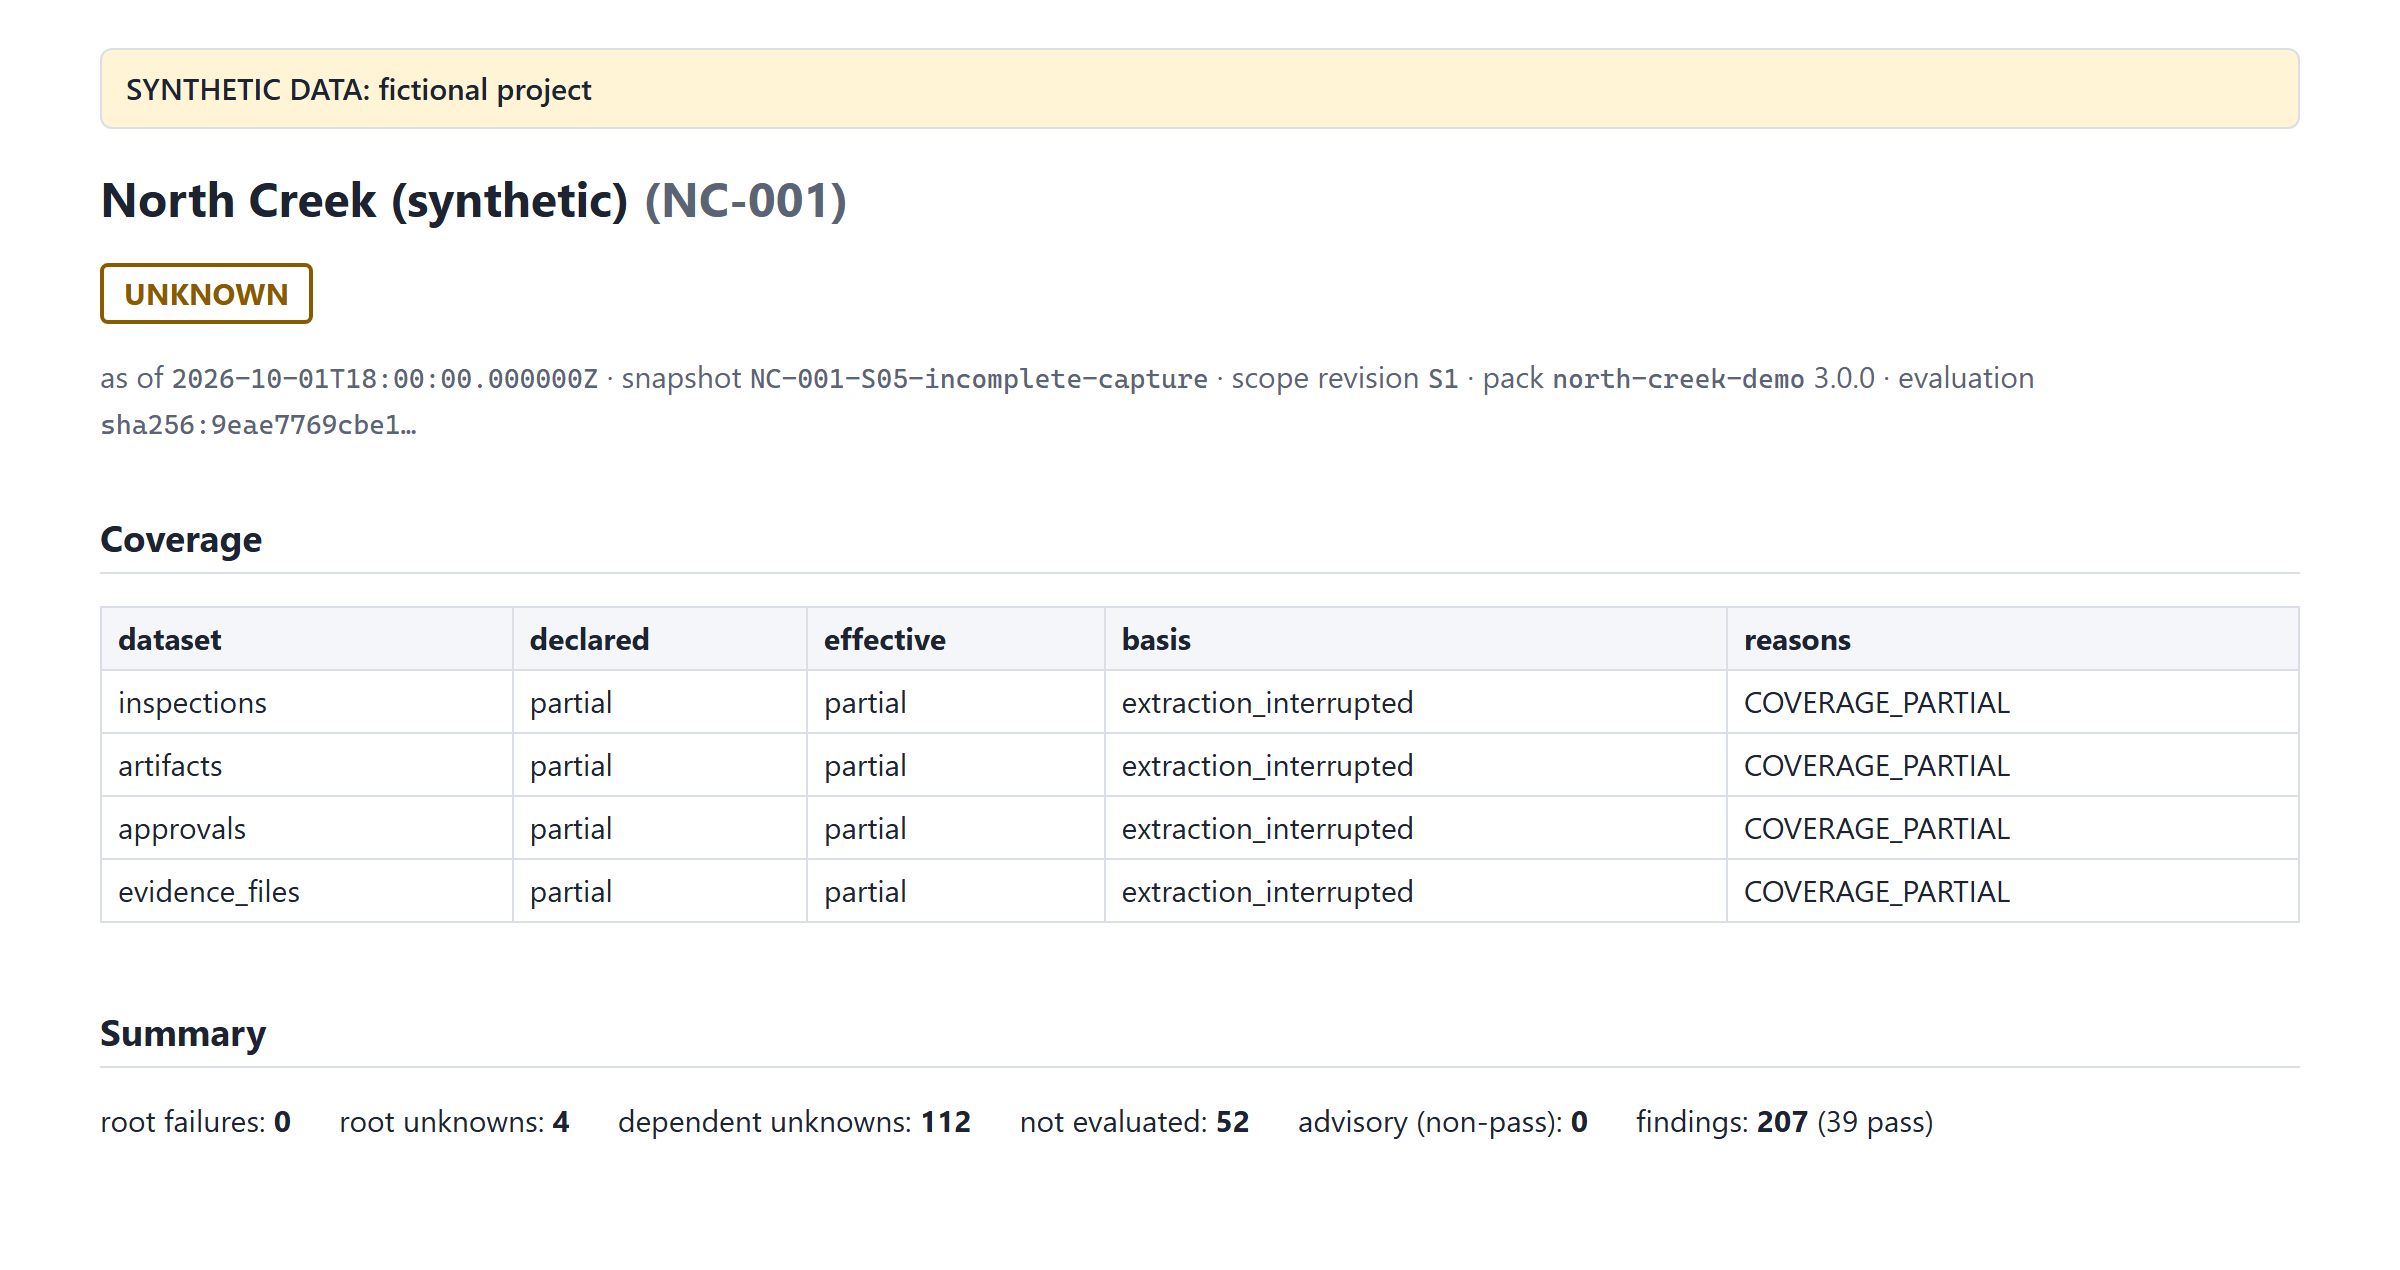The height and width of the screenshot is (1270, 2400).
Task: Click the pack name north-creek-demo
Action: pyautogui.click(x=1678, y=379)
